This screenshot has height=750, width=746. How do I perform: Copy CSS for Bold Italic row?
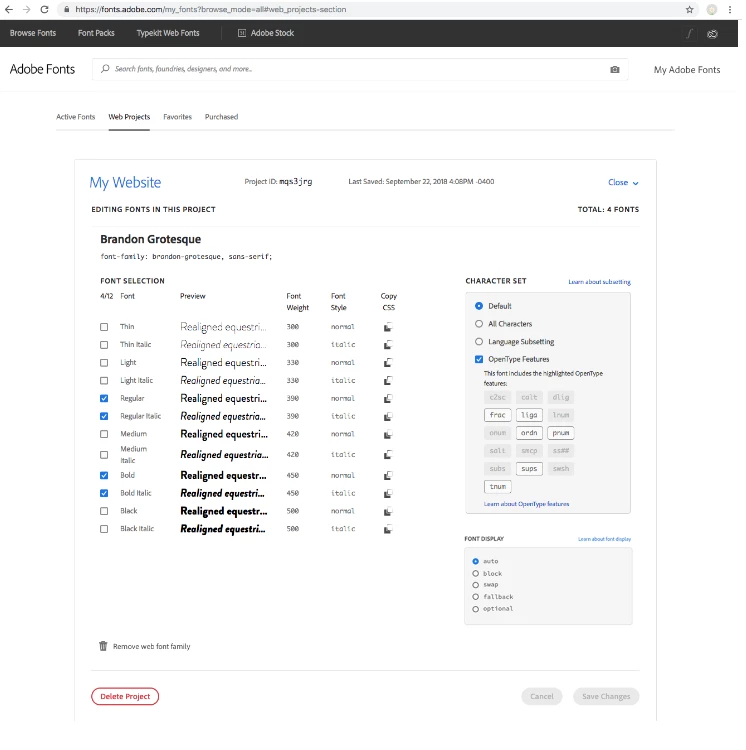click(388, 494)
